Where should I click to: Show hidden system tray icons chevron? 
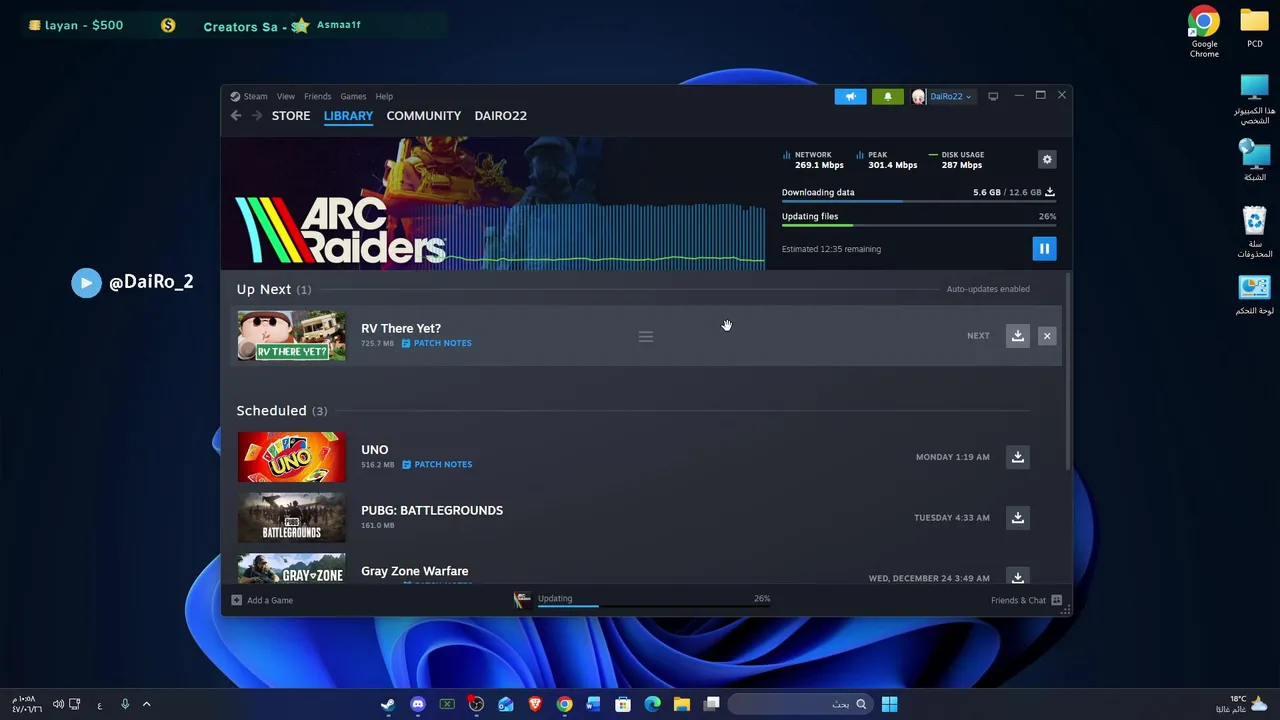point(146,705)
